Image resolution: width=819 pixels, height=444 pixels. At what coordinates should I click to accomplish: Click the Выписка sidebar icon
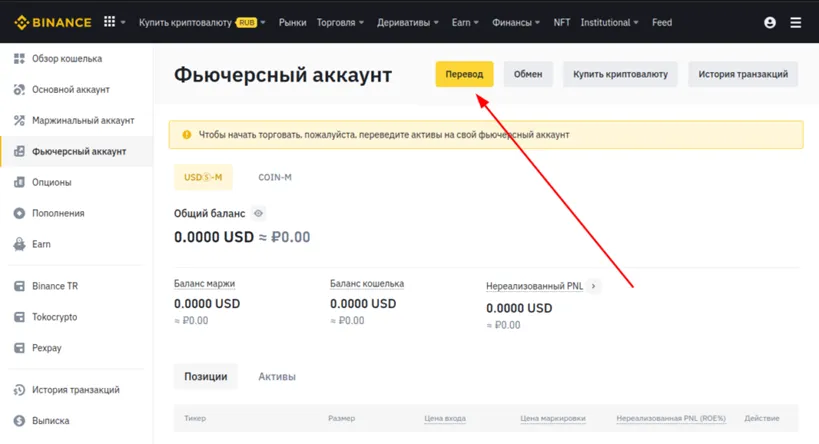[19, 421]
